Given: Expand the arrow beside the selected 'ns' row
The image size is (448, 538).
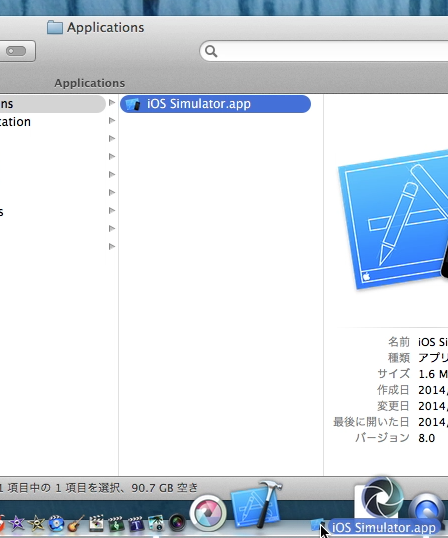Looking at the screenshot, I should (x=112, y=103).
